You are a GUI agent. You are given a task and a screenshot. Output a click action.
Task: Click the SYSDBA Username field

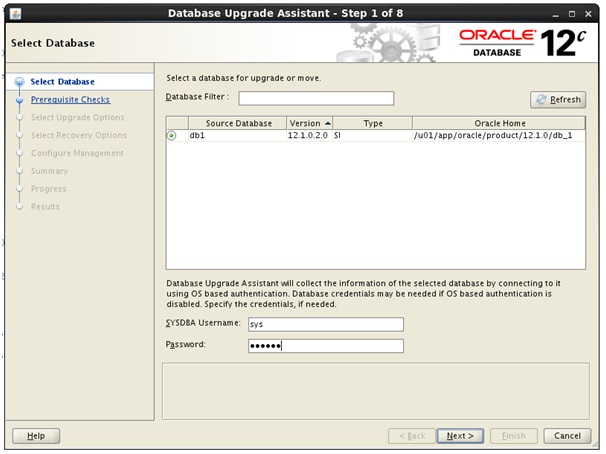point(325,324)
